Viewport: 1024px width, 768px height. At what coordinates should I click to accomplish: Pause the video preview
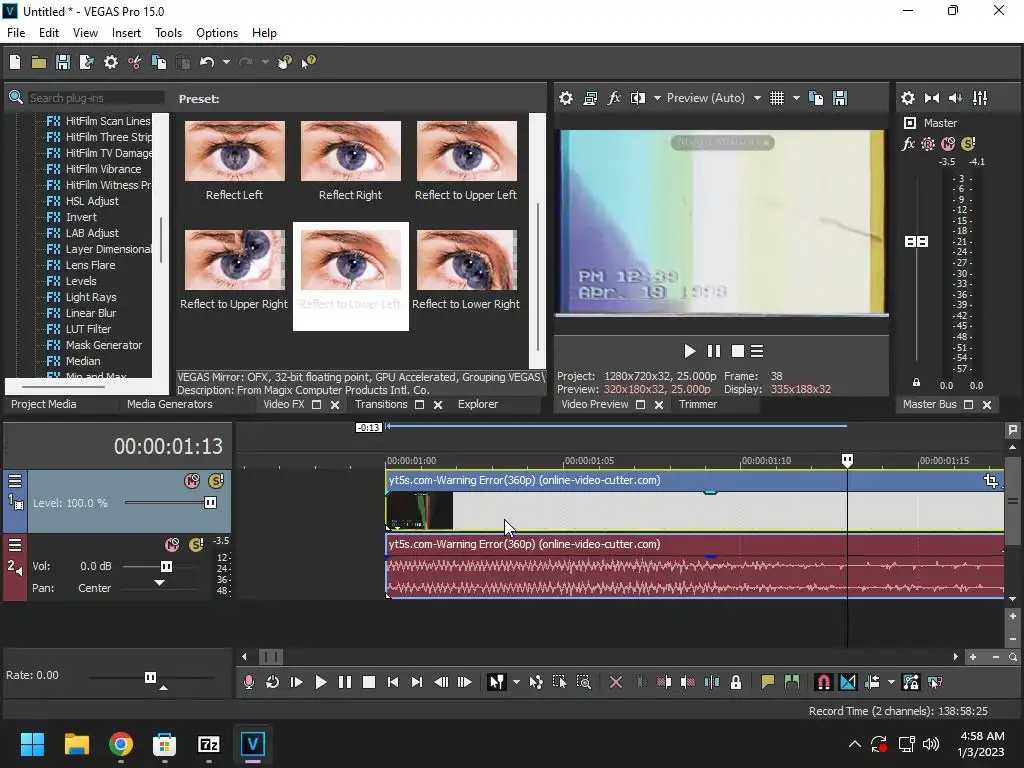[714, 351]
